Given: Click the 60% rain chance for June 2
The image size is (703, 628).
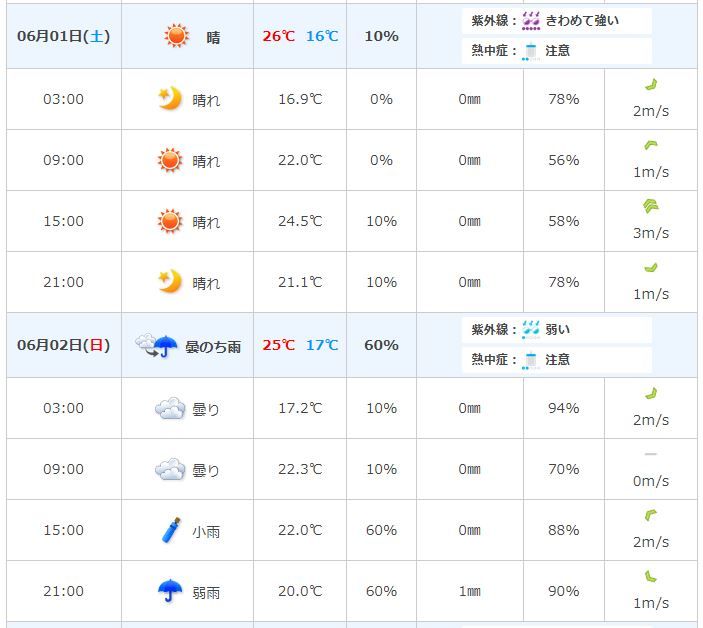Looking at the screenshot, I should [382, 345].
